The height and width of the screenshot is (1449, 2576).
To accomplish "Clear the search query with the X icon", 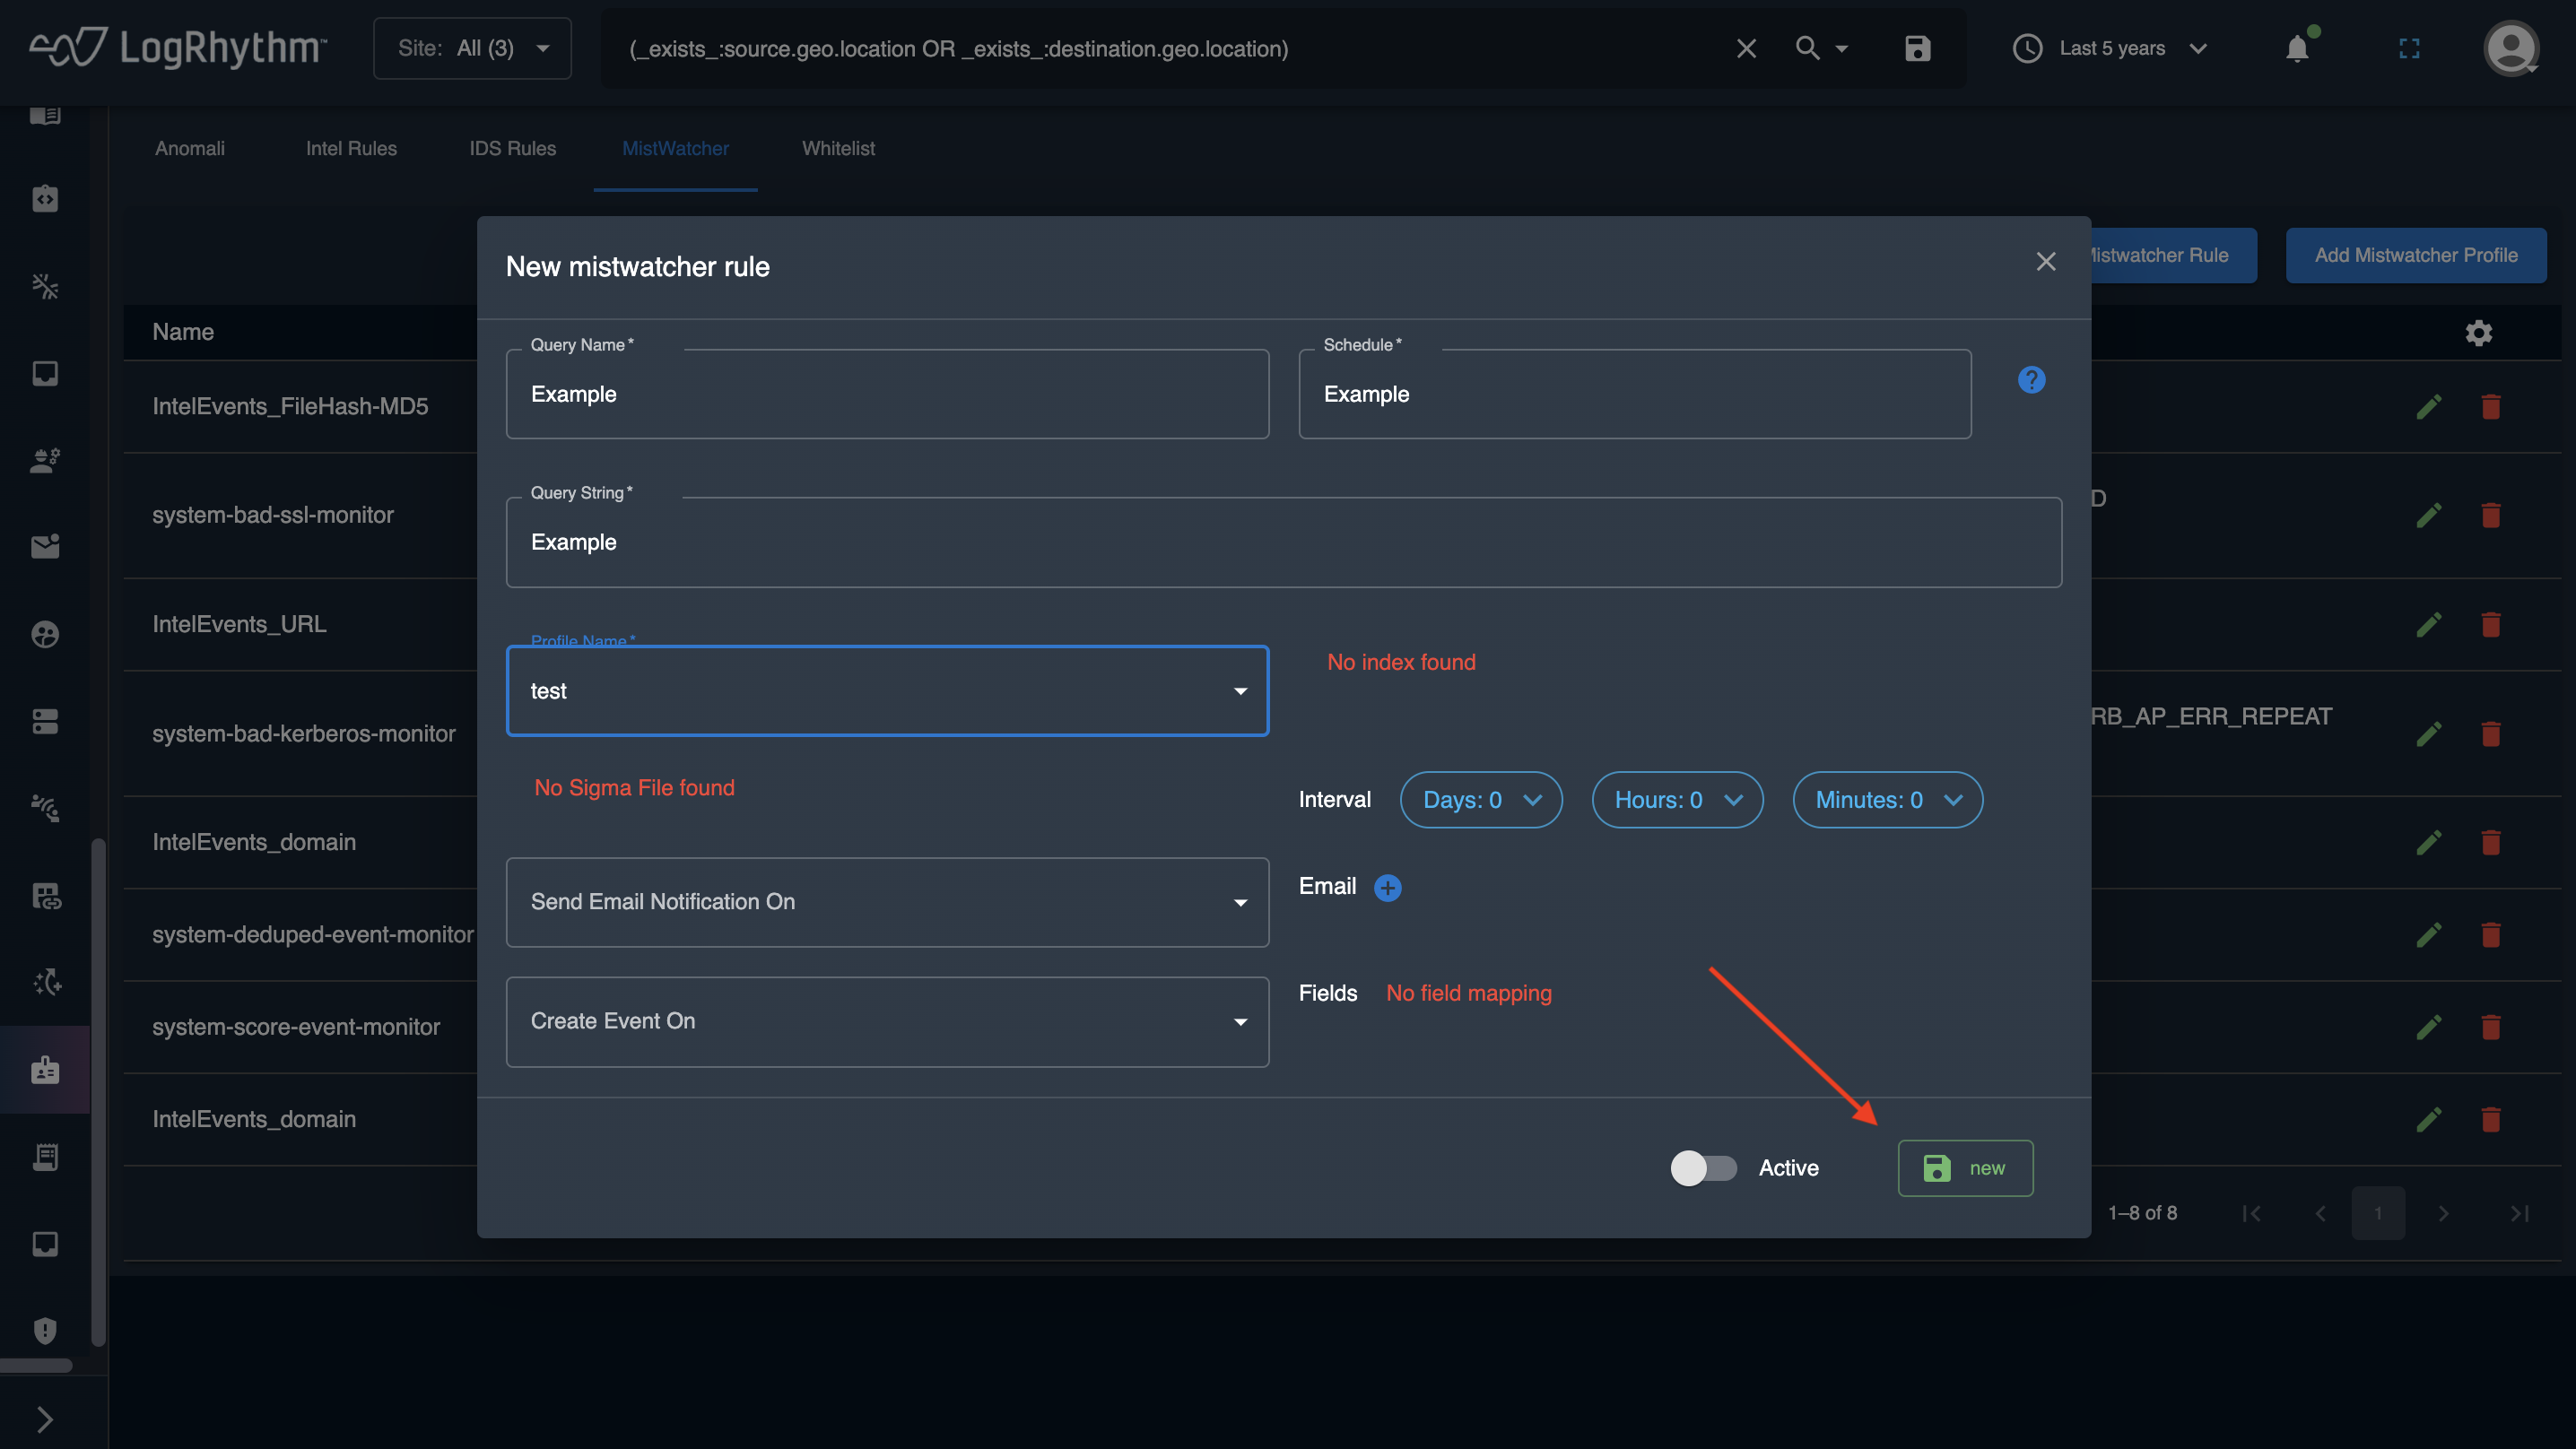I will pos(1746,48).
